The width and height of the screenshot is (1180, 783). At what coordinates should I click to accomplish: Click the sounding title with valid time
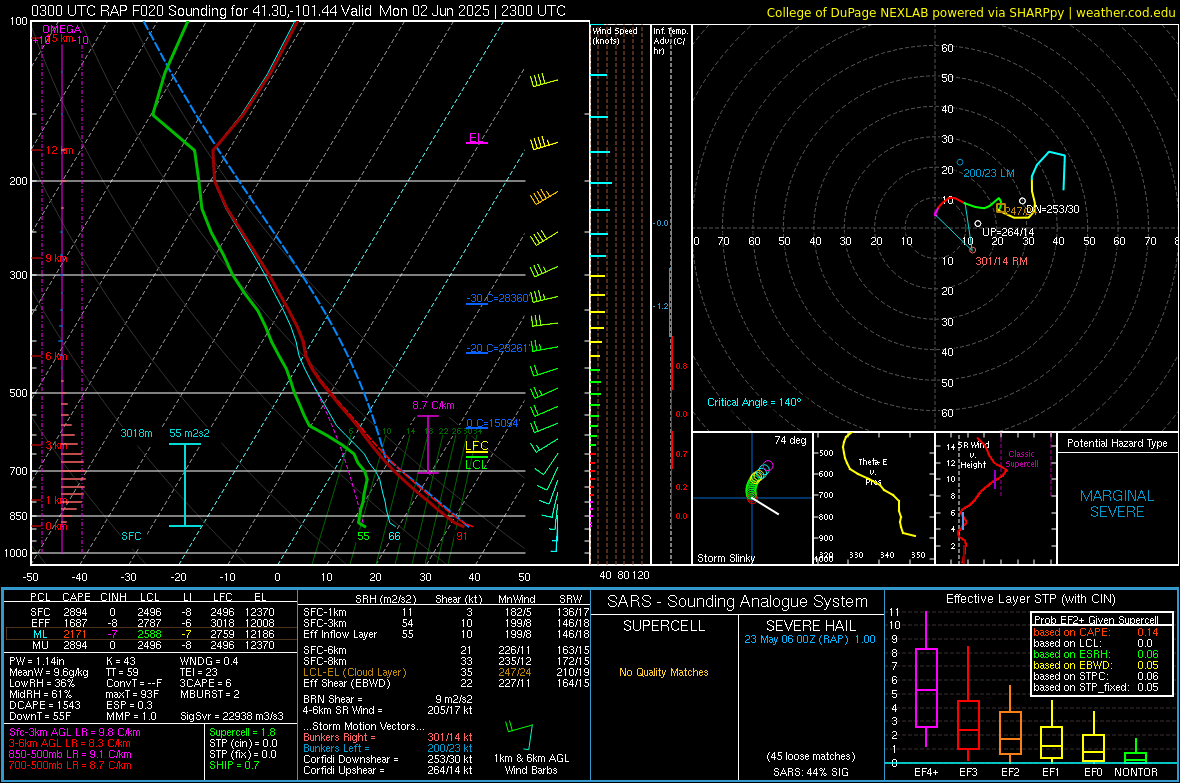(x=298, y=11)
